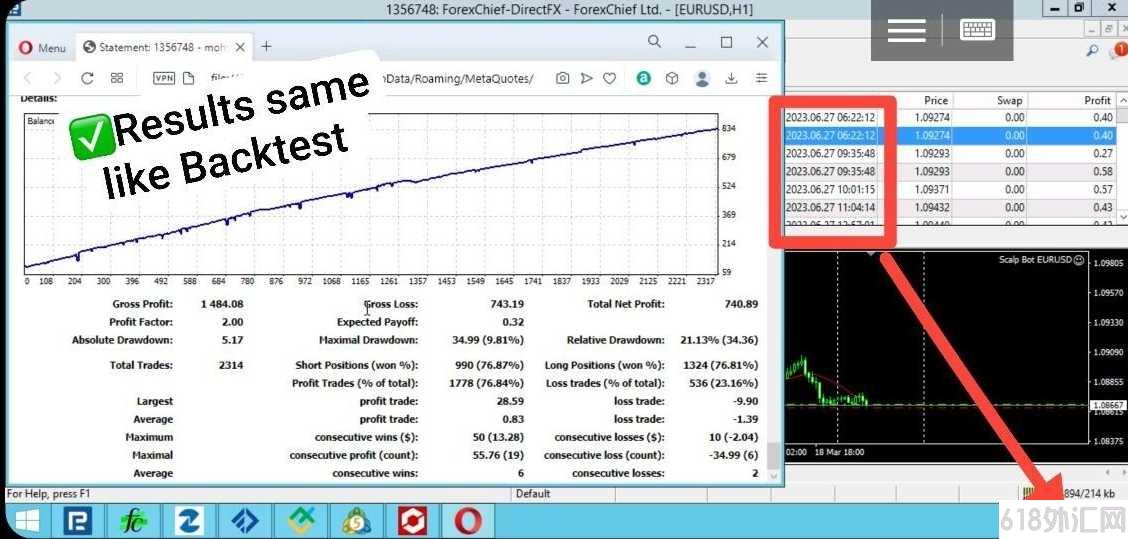Click the MetaQuotes file path address field
1128x539 pixels.
(374, 78)
